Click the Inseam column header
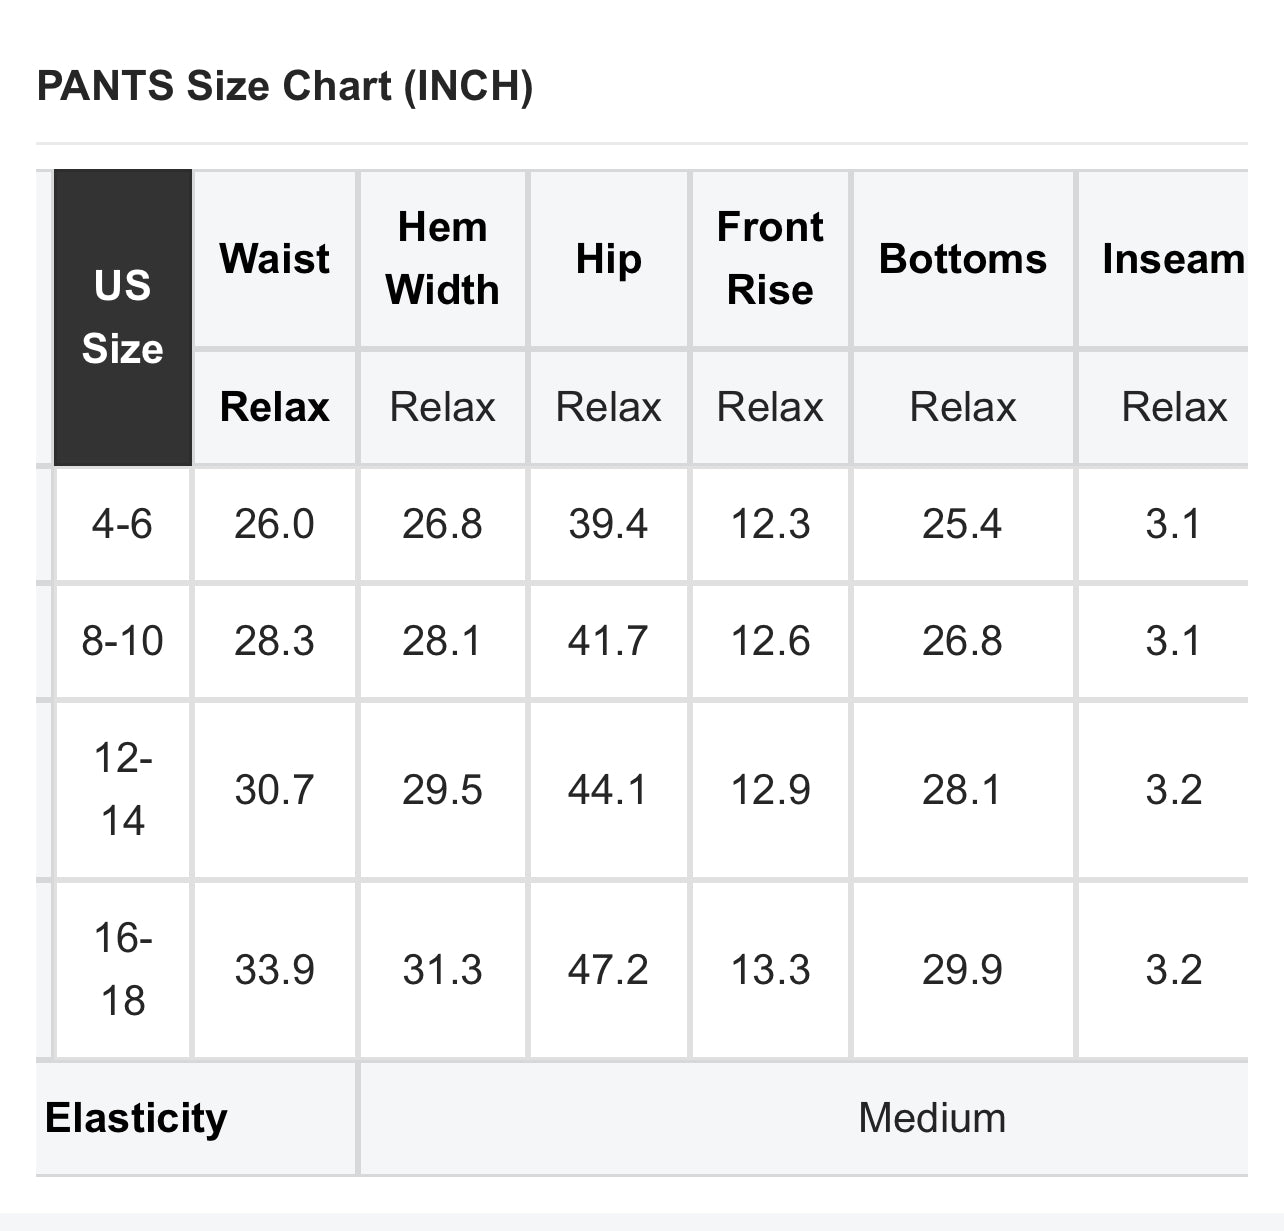The image size is (1284, 1231). [1173, 259]
